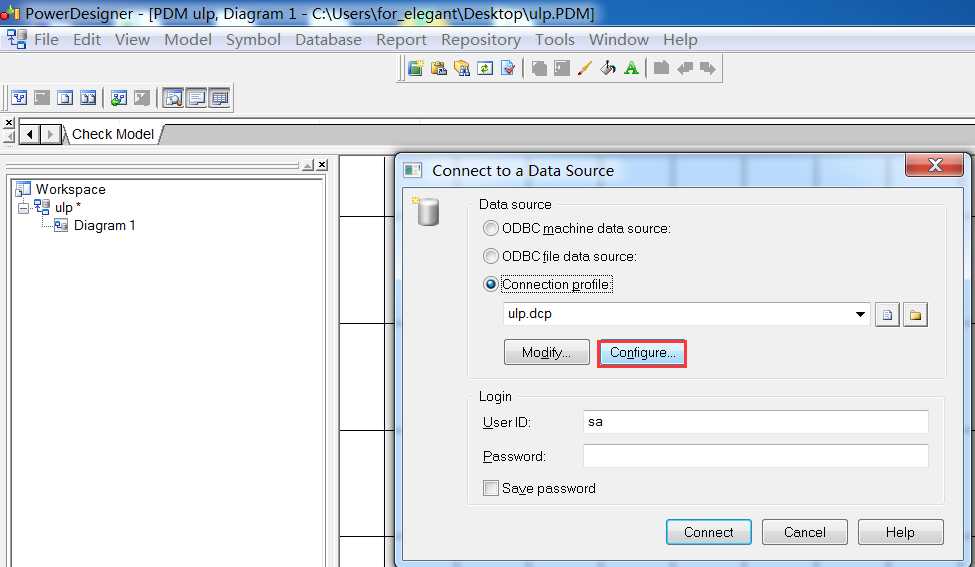The width and height of the screenshot is (975, 567).
Task: Click the blue hierarchy diagram window icon
Action: click(19, 98)
